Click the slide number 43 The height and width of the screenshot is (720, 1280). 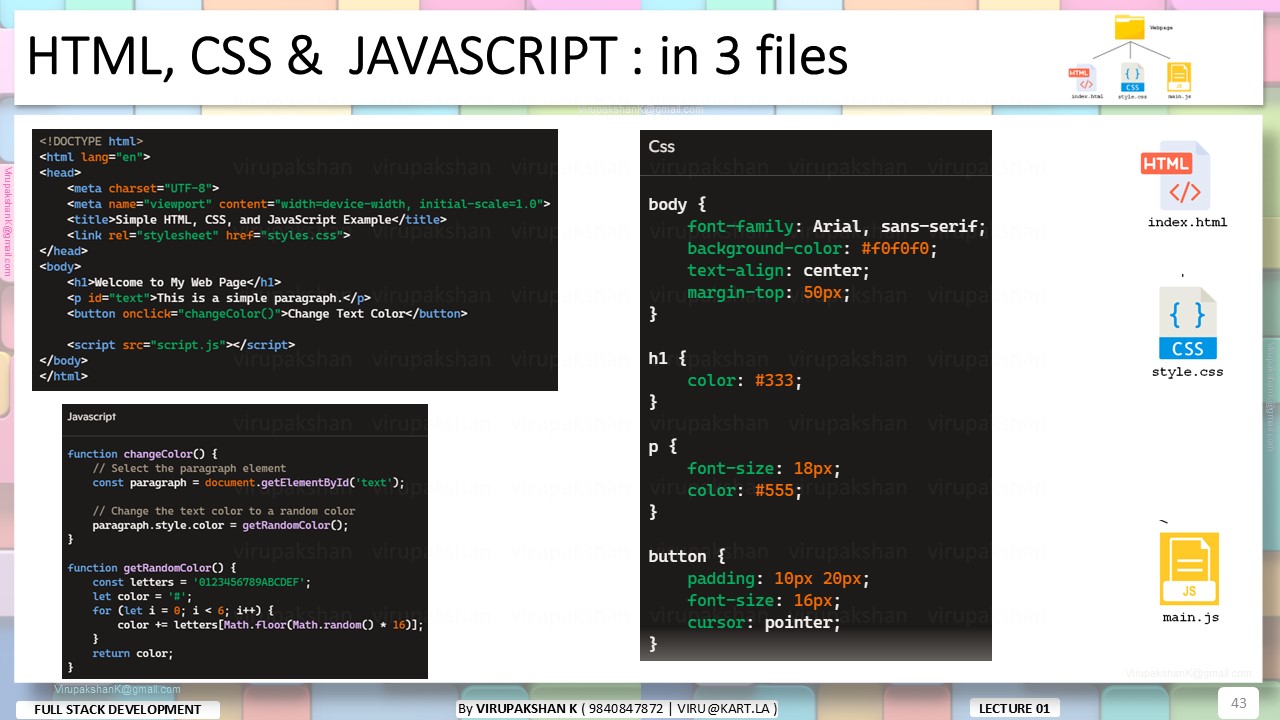point(1238,703)
